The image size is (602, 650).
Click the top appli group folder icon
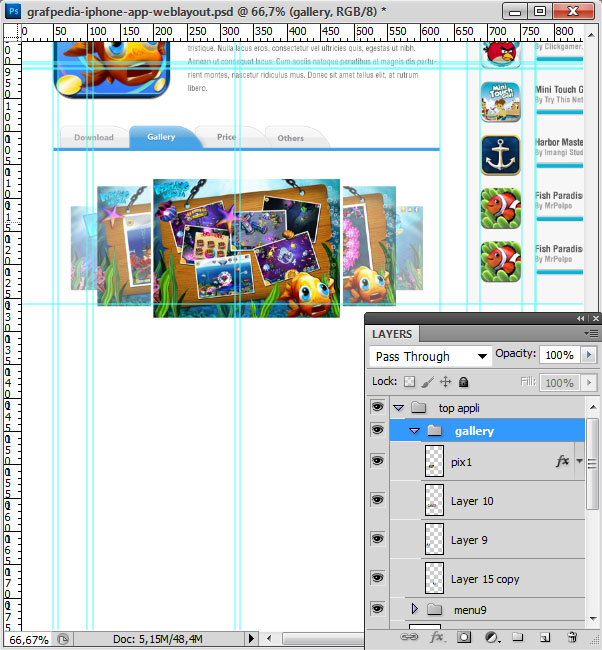[x=419, y=407]
